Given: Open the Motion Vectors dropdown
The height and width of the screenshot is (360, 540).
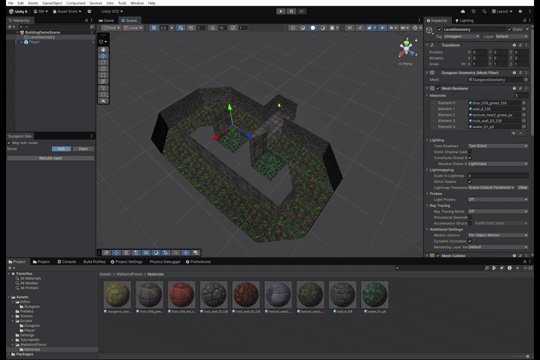Looking at the screenshot, I should tap(498, 235).
